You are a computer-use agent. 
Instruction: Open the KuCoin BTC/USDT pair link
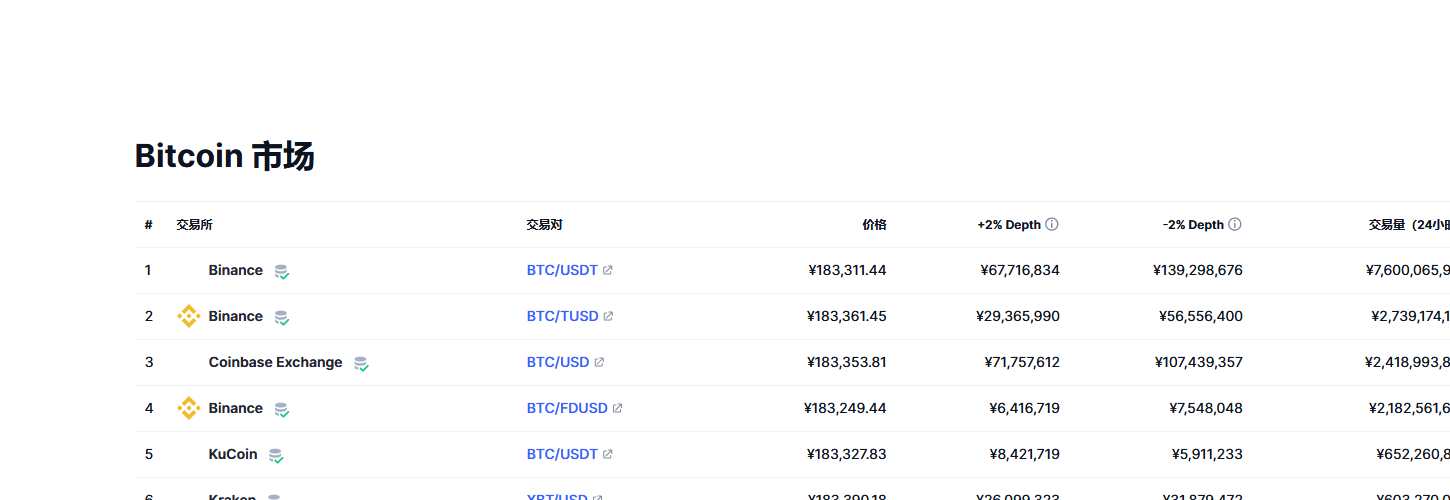(x=562, y=454)
